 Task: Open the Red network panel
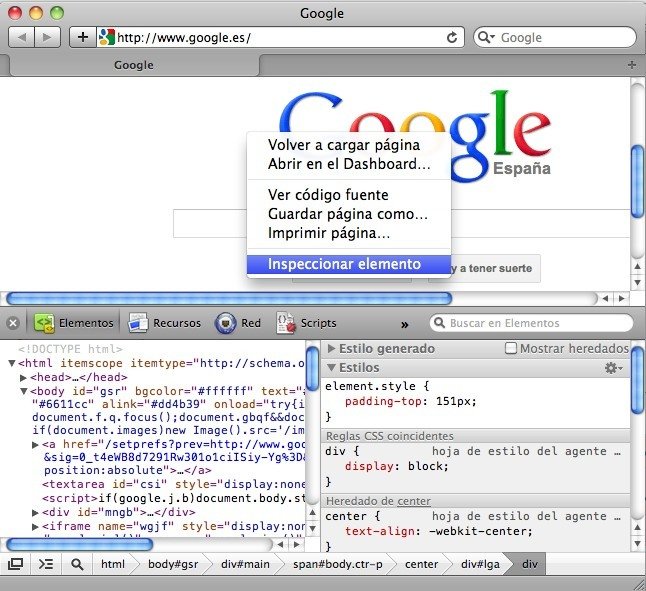(x=238, y=323)
